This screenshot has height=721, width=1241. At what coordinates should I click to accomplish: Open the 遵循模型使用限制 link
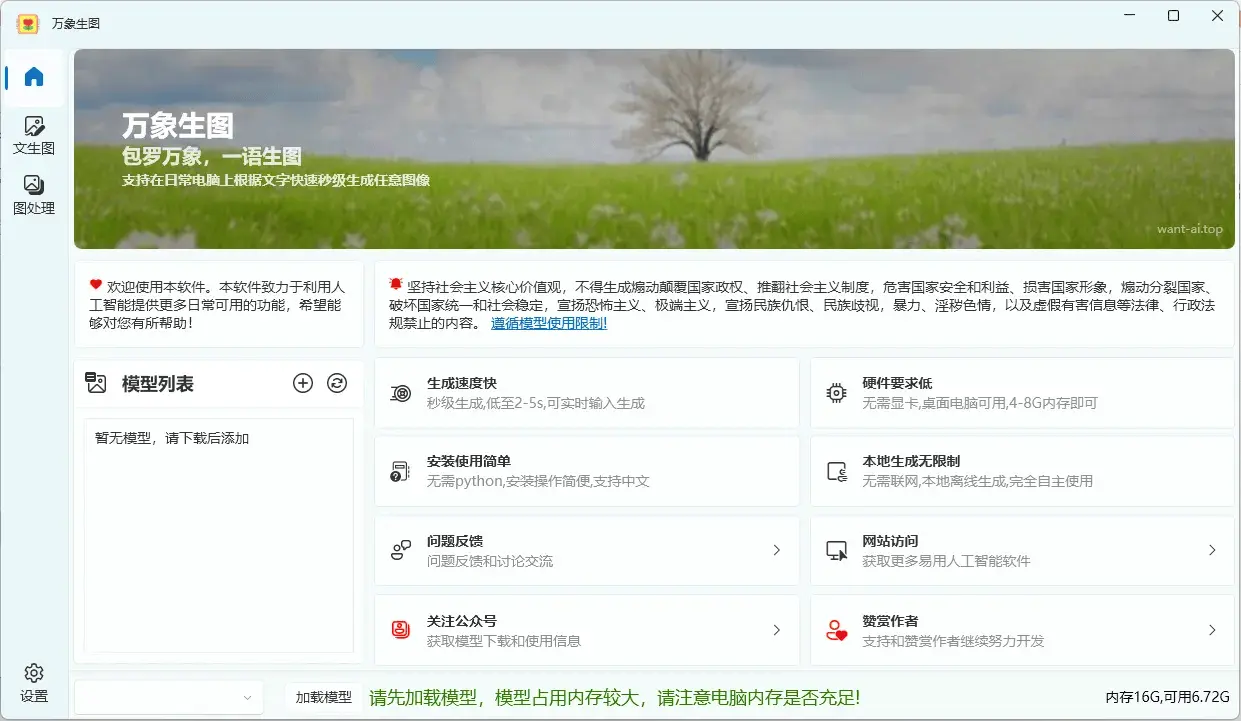point(548,324)
